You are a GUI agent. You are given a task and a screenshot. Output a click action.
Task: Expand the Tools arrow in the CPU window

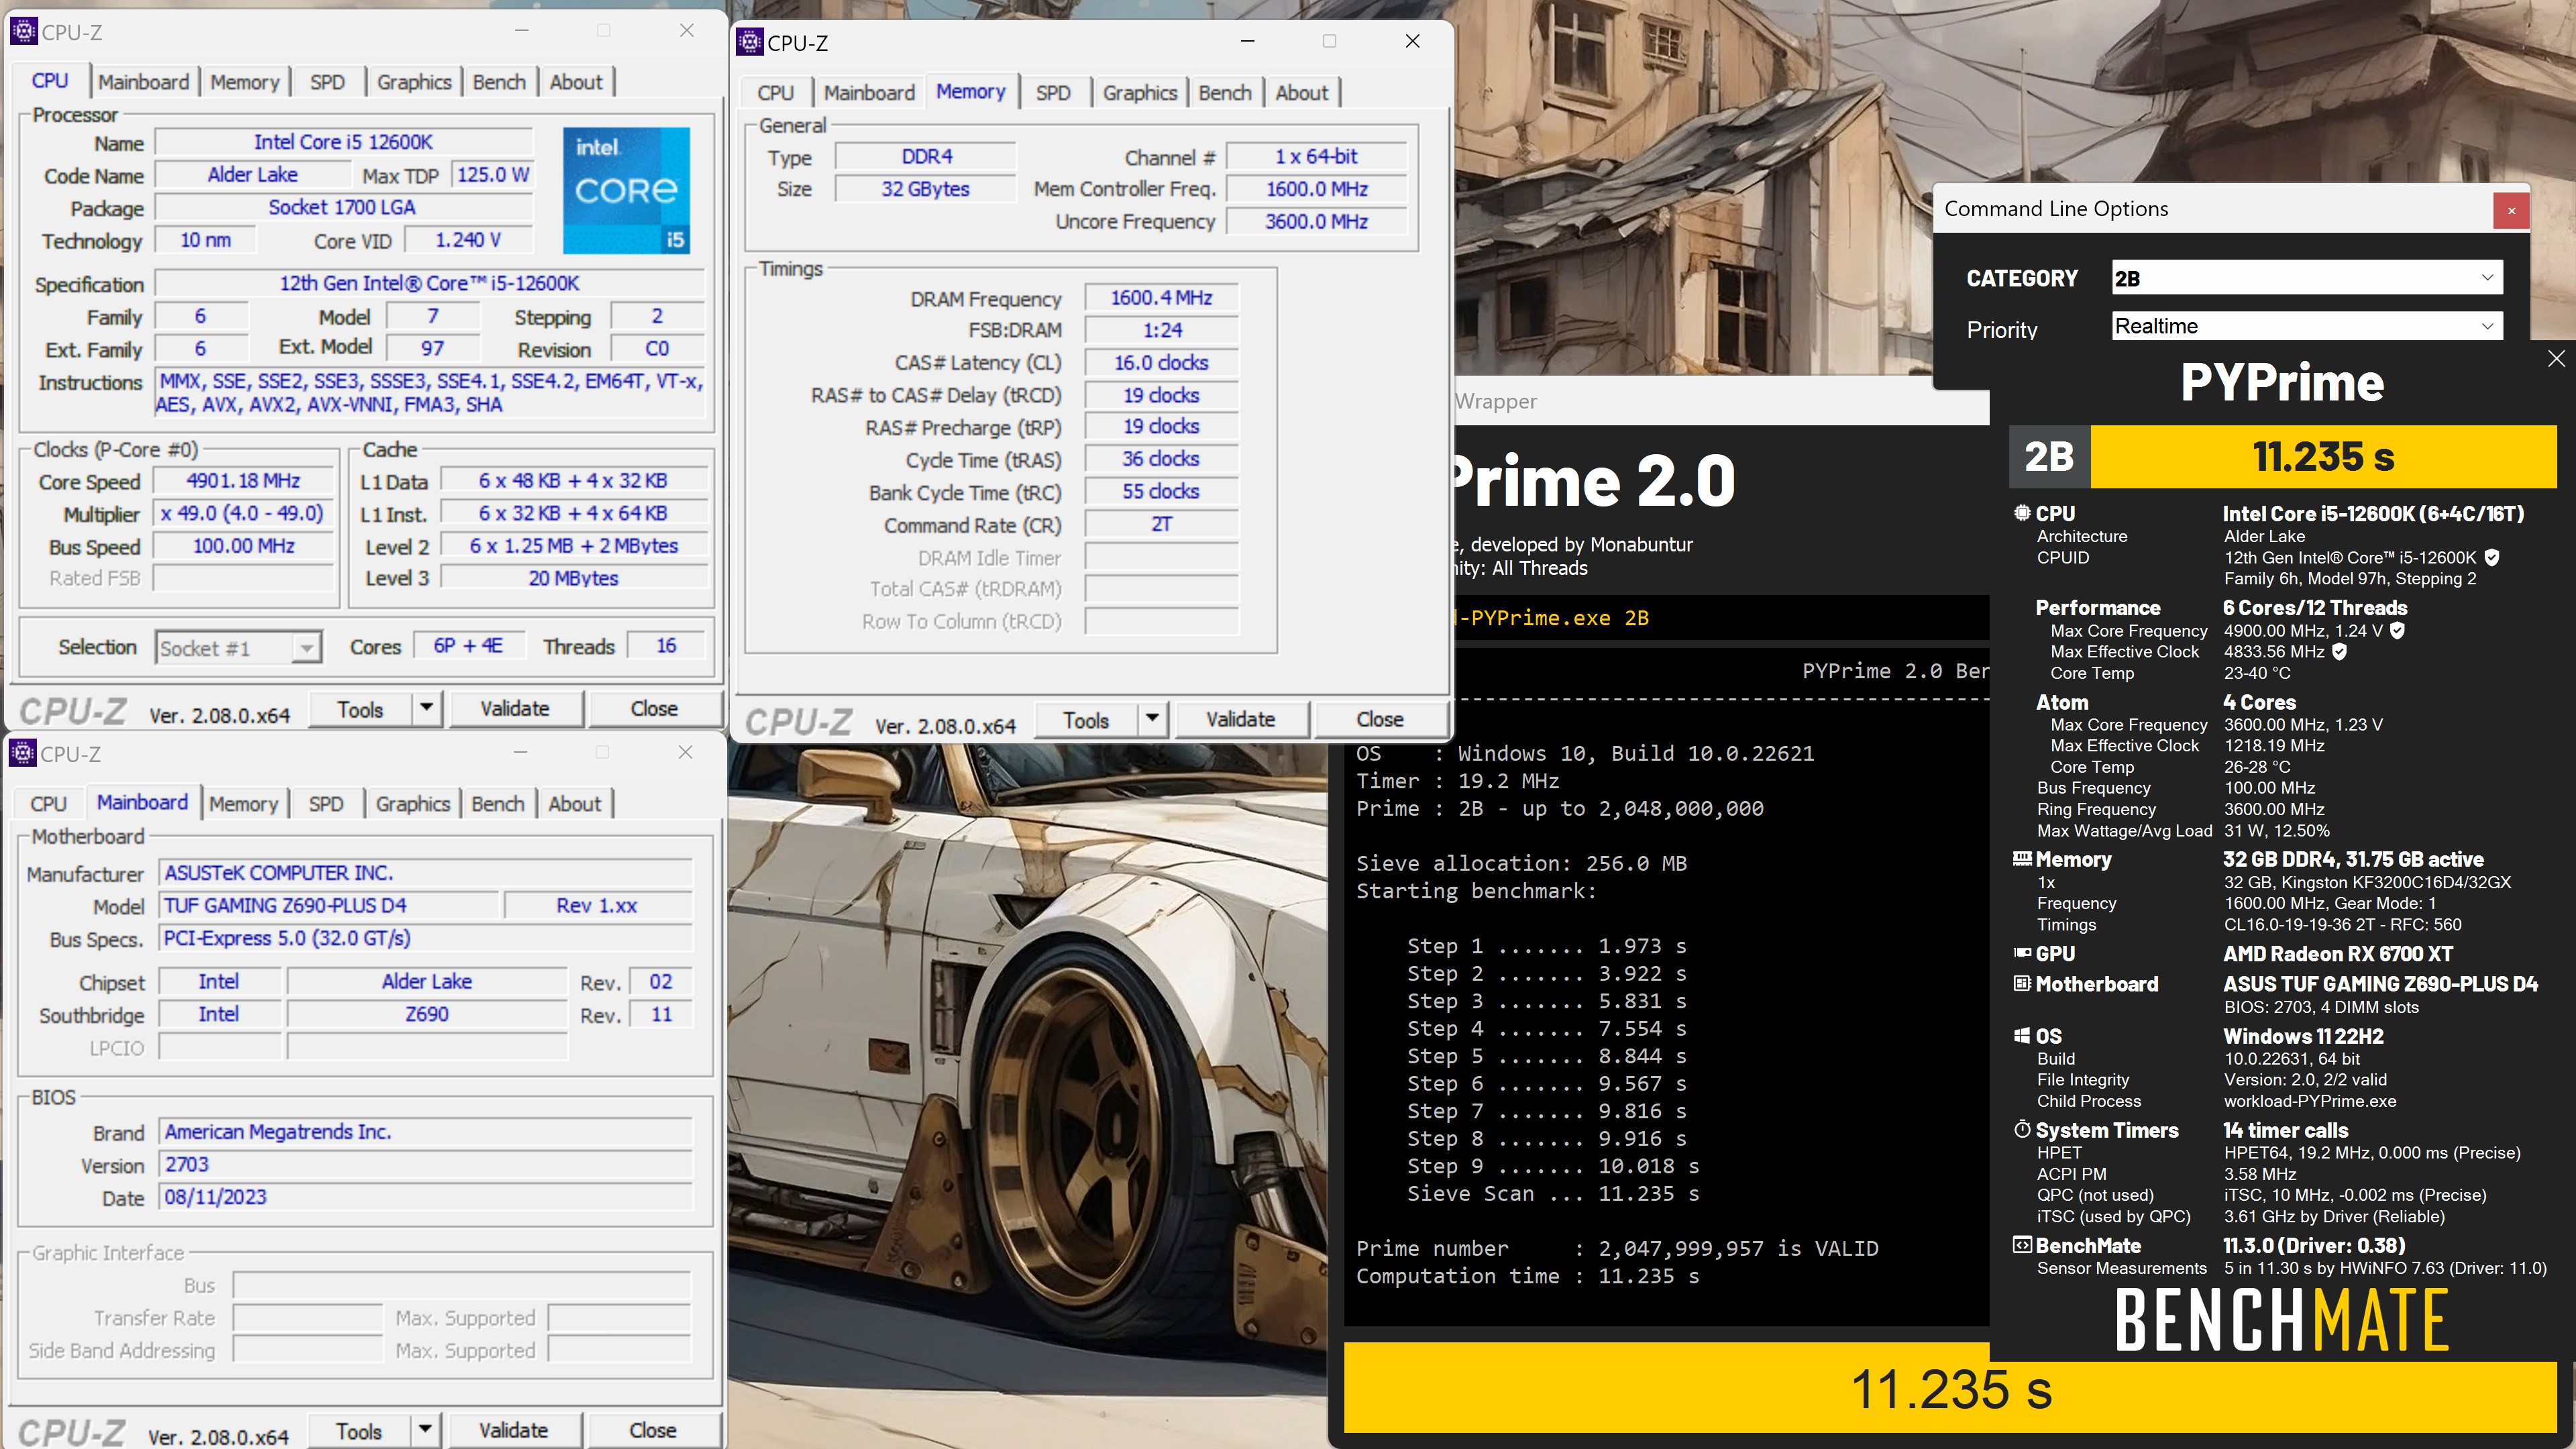click(x=426, y=708)
